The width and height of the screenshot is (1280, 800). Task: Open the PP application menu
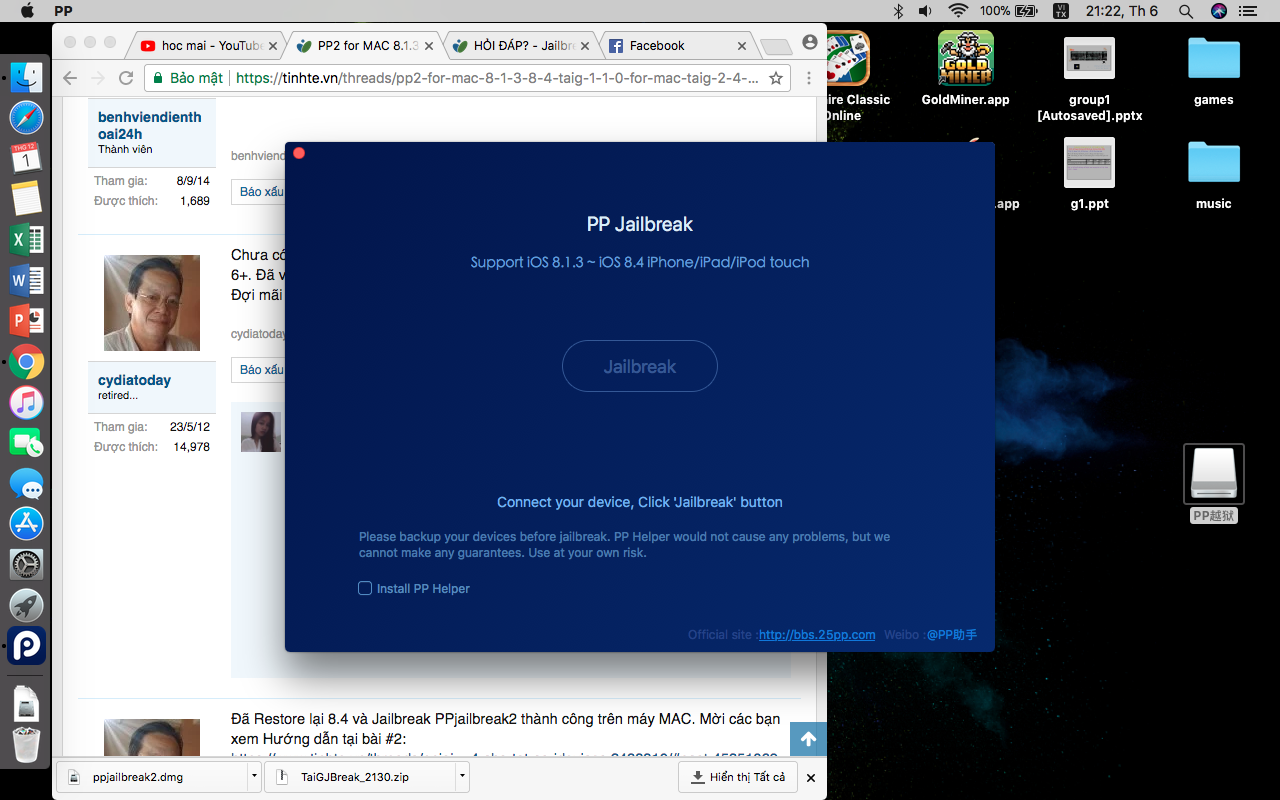62,11
